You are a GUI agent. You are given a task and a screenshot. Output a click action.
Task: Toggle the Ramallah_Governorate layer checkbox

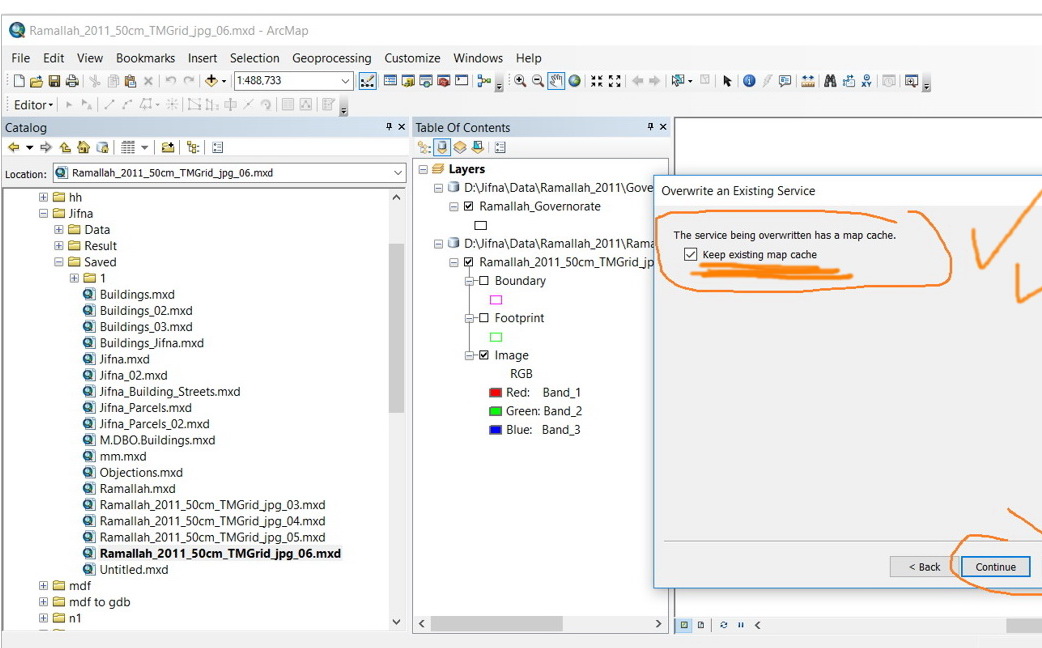[x=469, y=206]
